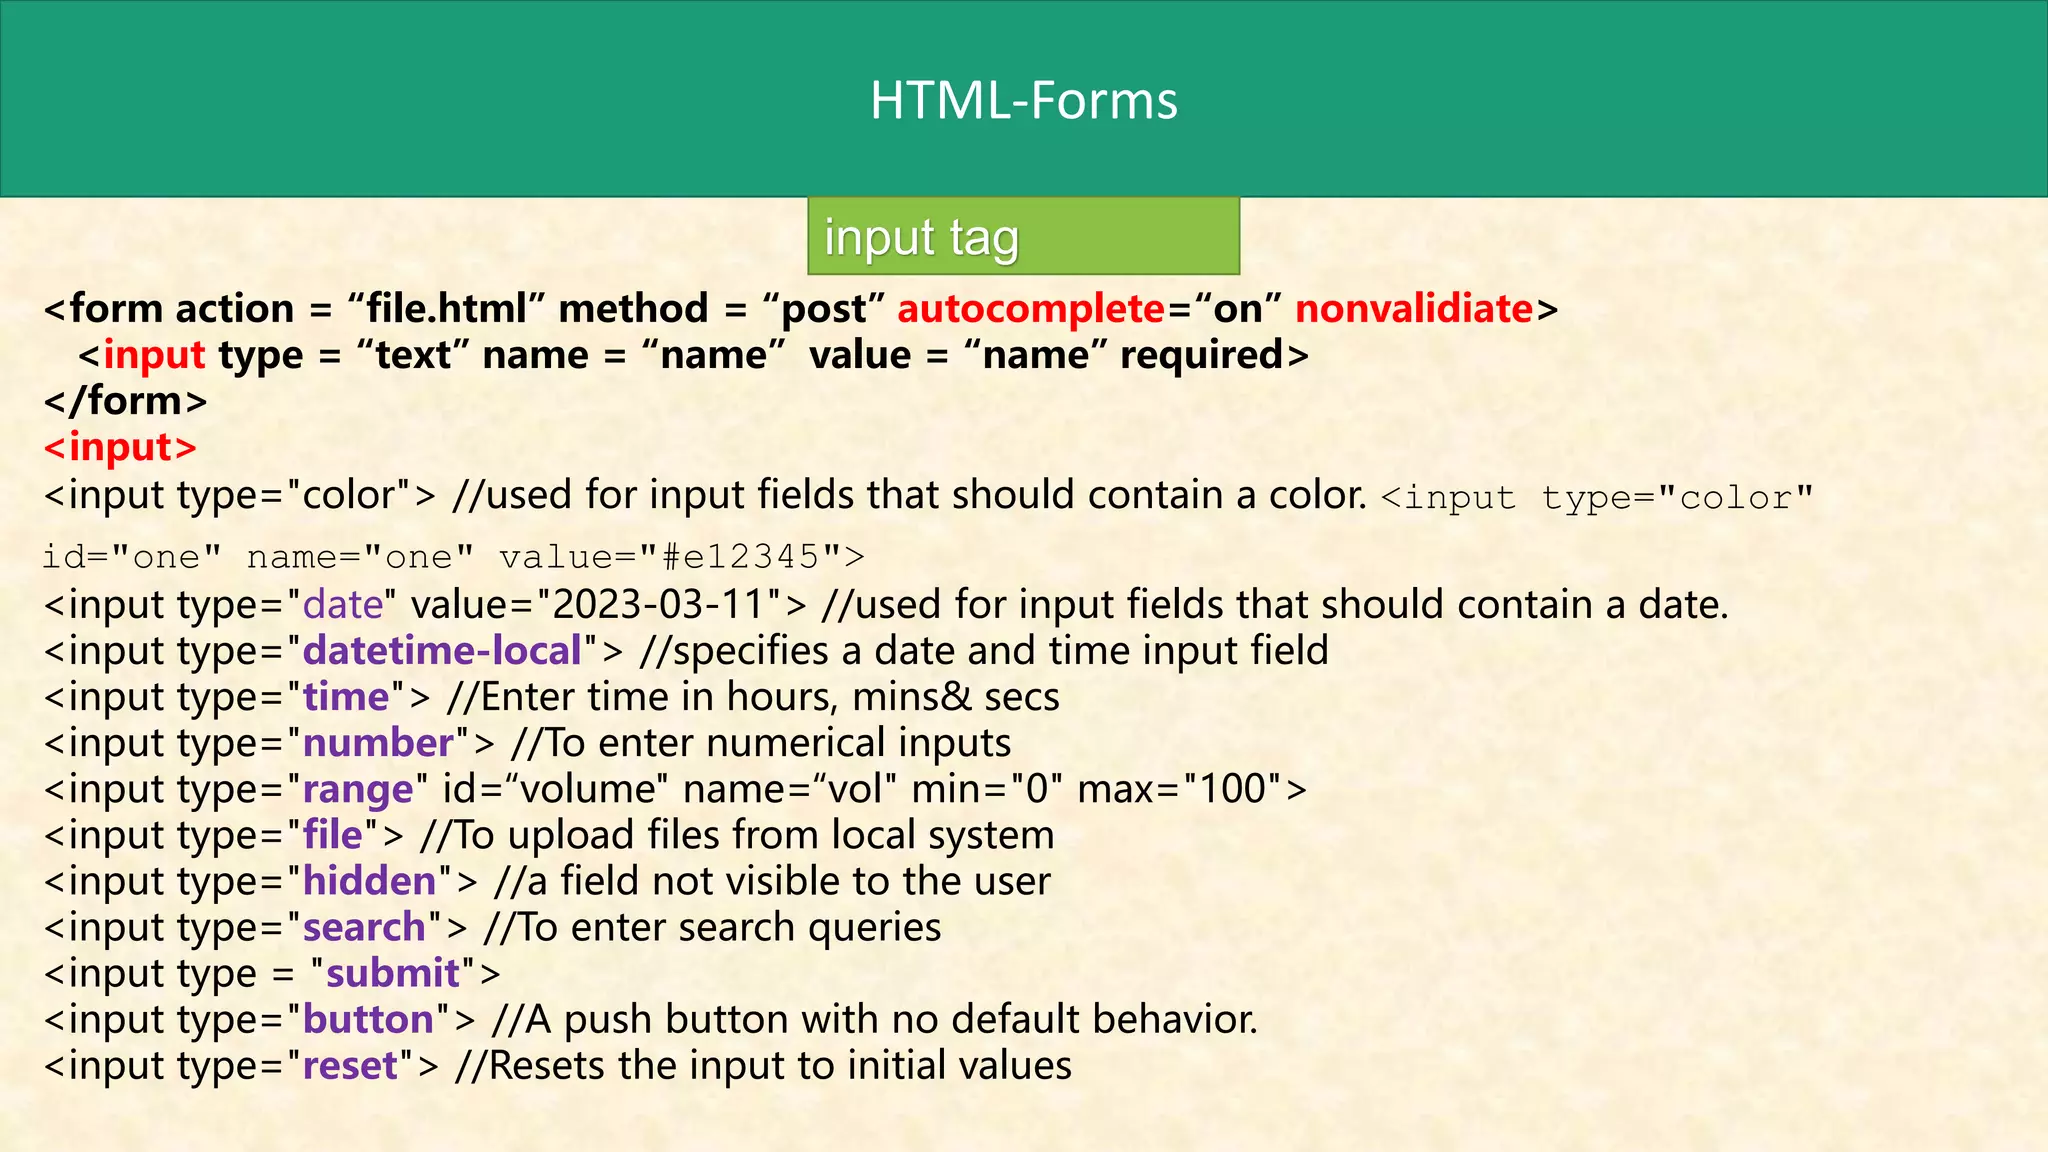Click comment '//a field not visible to the user'
Screen dimensions: 2048x1152
[x=772, y=881]
